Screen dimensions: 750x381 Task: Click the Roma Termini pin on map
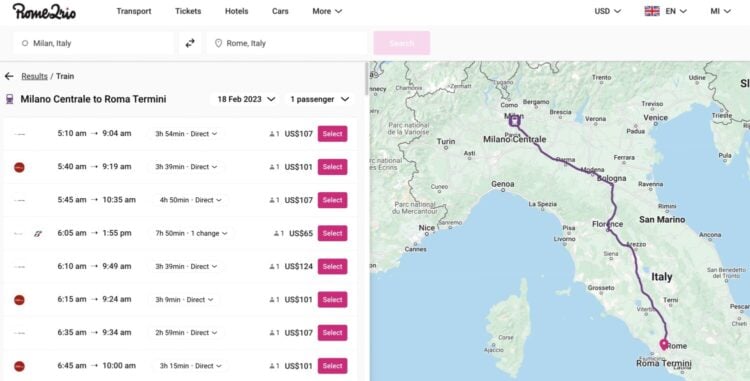point(663,344)
